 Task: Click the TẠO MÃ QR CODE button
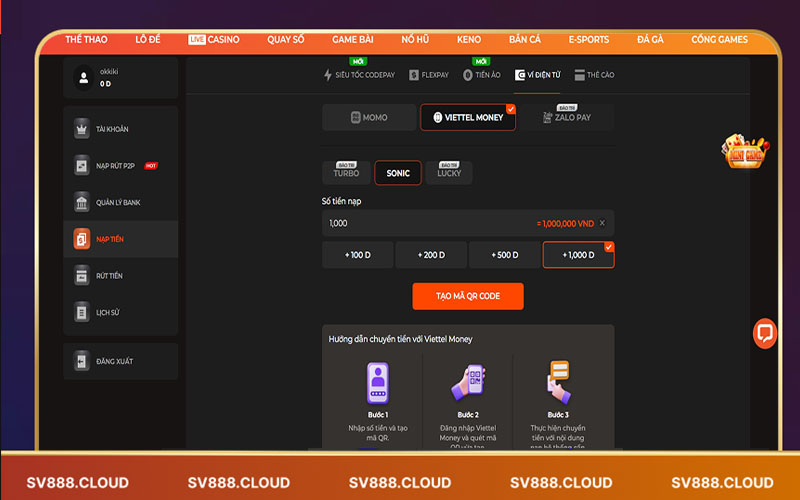(x=468, y=296)
